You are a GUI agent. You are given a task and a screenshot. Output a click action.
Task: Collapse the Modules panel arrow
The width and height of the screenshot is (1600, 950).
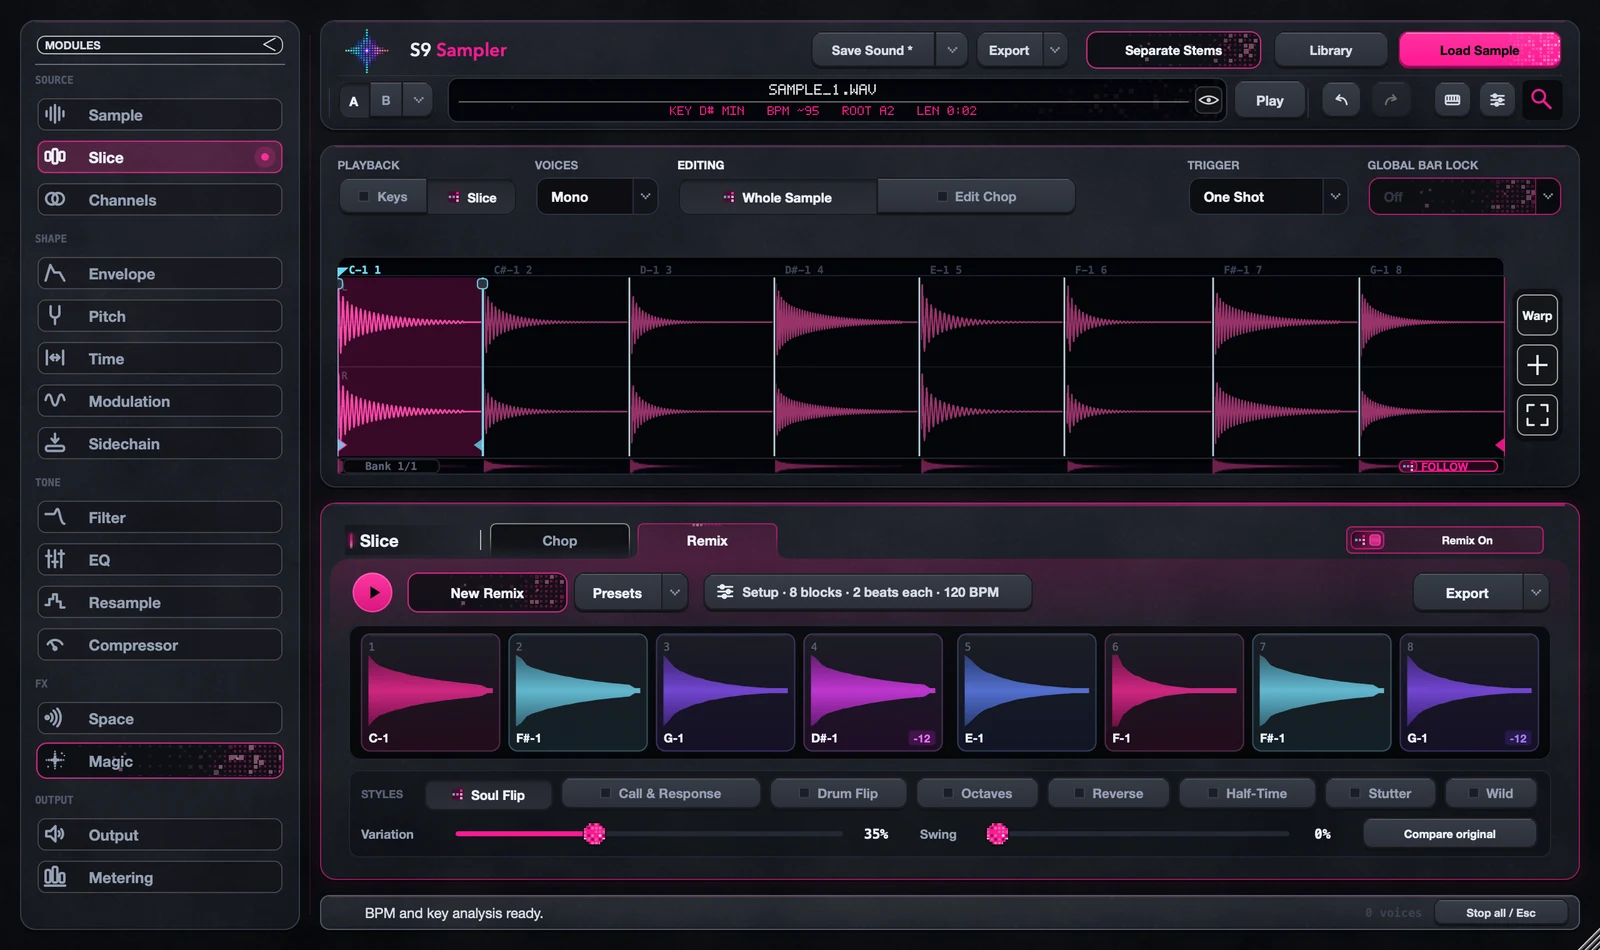271,45
